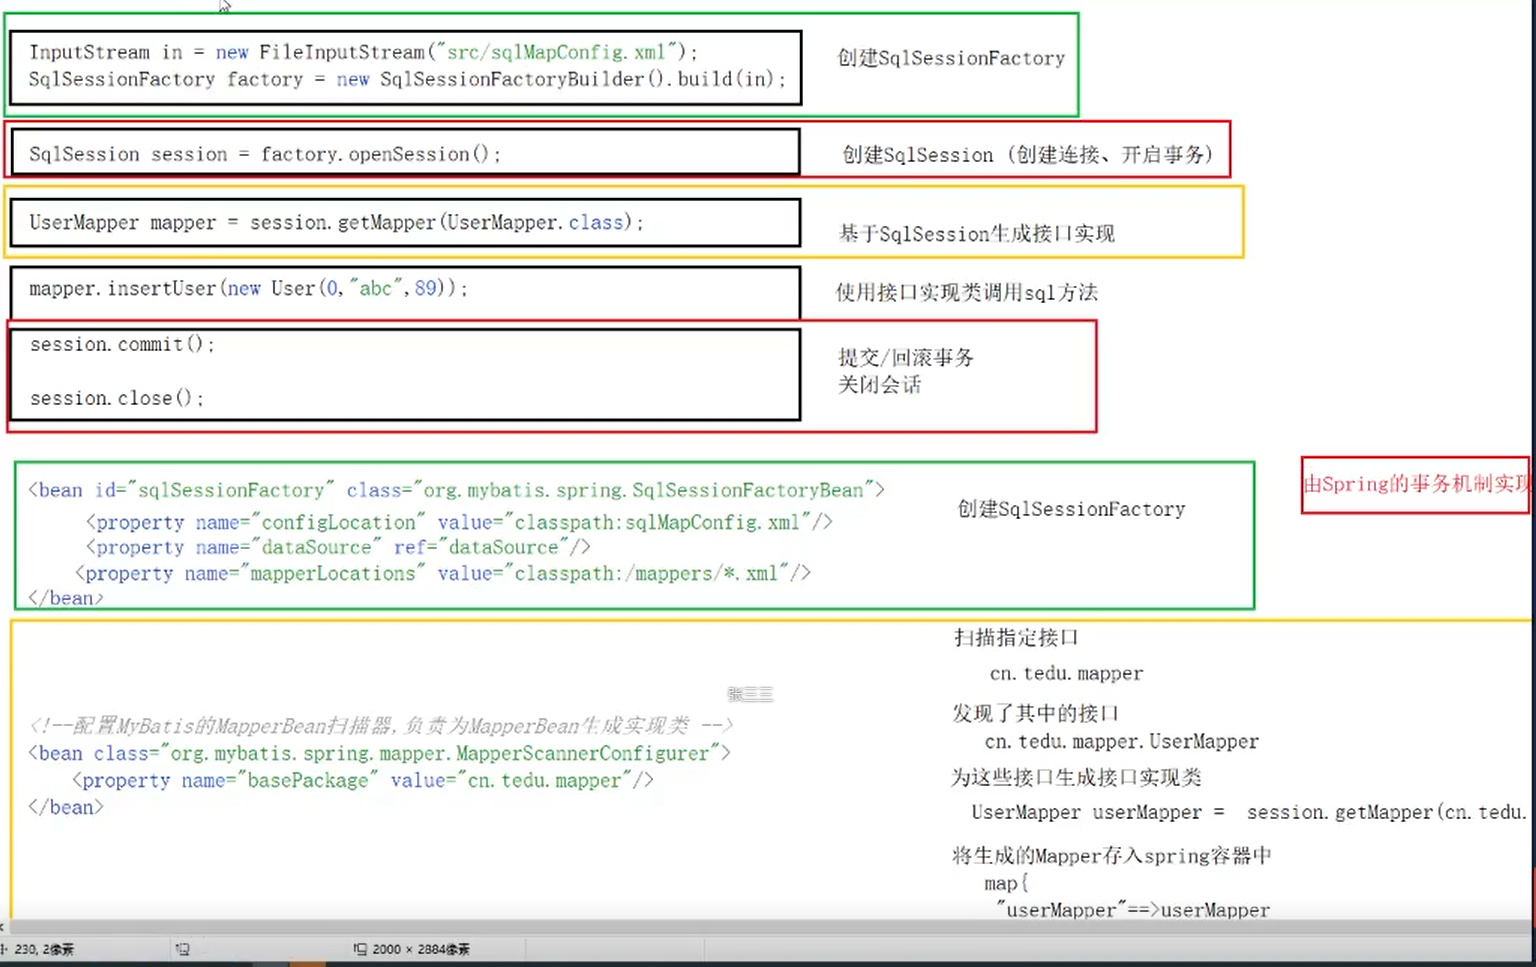The height and width of the screenshot is (967, 1536).
Task: Click the note 扫描指定接口
Action: (1016, 637)
